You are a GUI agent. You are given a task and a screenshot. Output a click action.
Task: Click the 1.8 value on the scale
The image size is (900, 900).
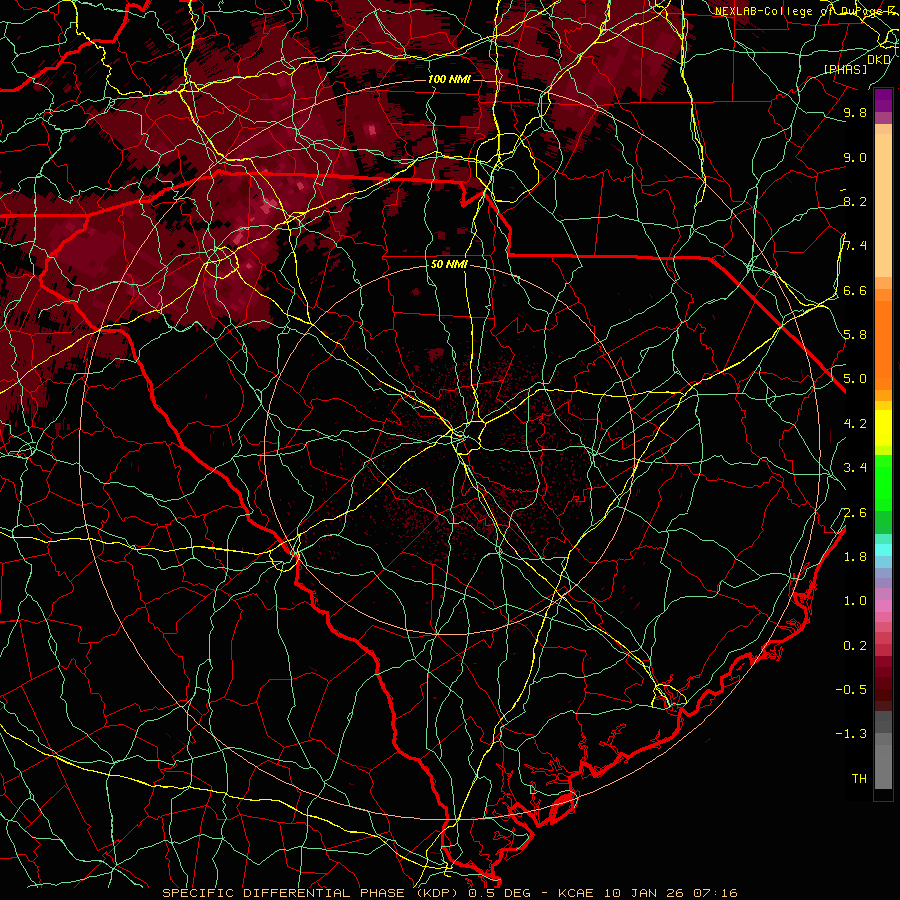click(855, 557)
